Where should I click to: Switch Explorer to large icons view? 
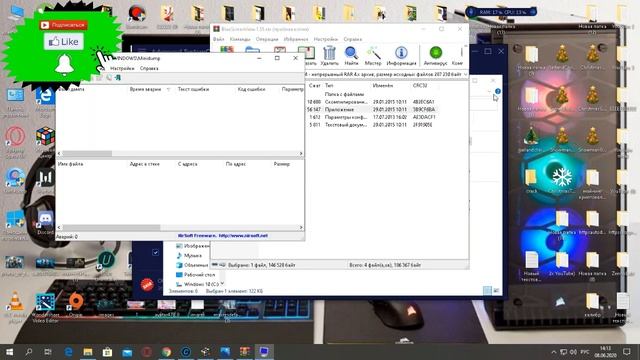pyautogui.click(x=496, y=290)
